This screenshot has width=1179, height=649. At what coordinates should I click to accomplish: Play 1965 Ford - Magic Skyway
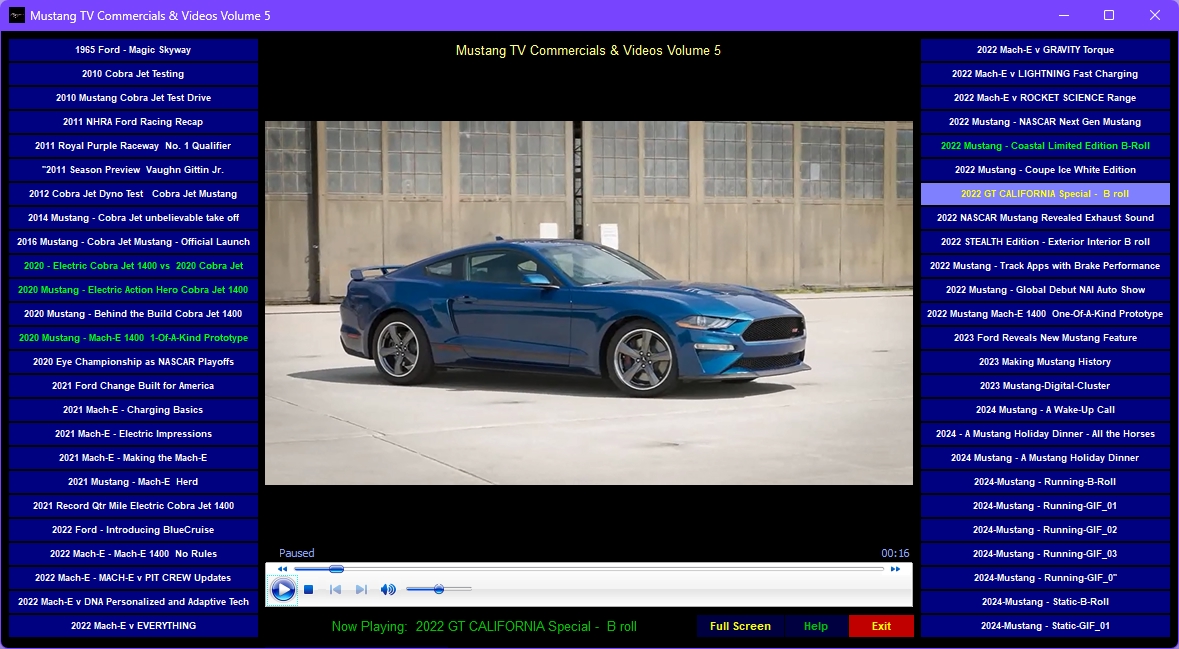133,50
